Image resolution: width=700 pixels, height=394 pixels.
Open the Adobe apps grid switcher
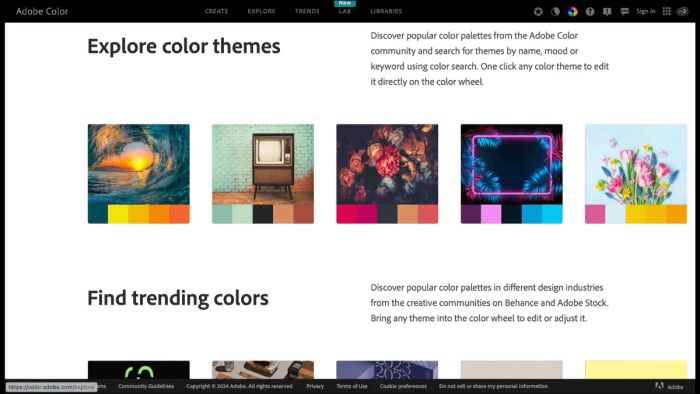(667, 11)
